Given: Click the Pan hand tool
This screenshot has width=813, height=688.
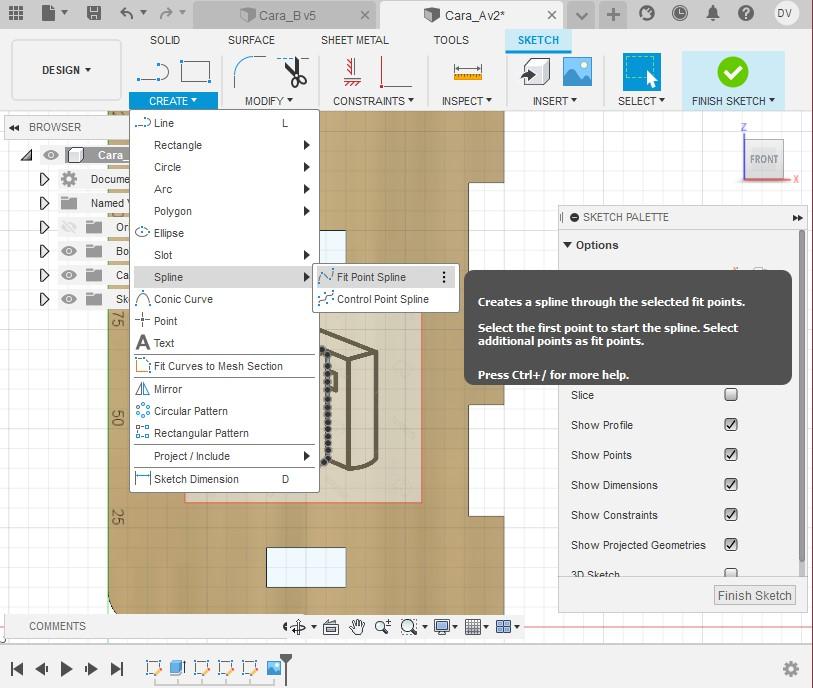Looking at the screenshot, I should coord(357,627).
